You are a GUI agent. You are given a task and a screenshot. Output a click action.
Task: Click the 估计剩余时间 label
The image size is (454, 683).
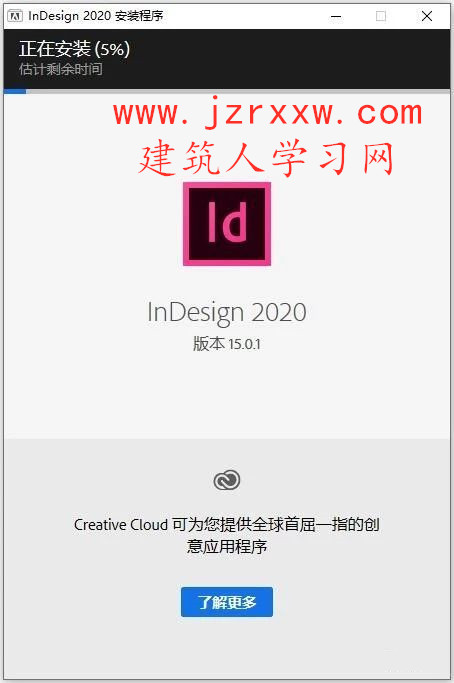pos(61,69)
